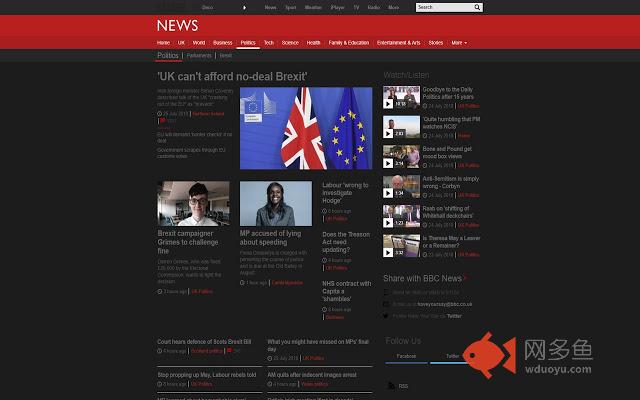Open the Tech section tab
This screenshot has height=400, width=640.
[269, 43]
